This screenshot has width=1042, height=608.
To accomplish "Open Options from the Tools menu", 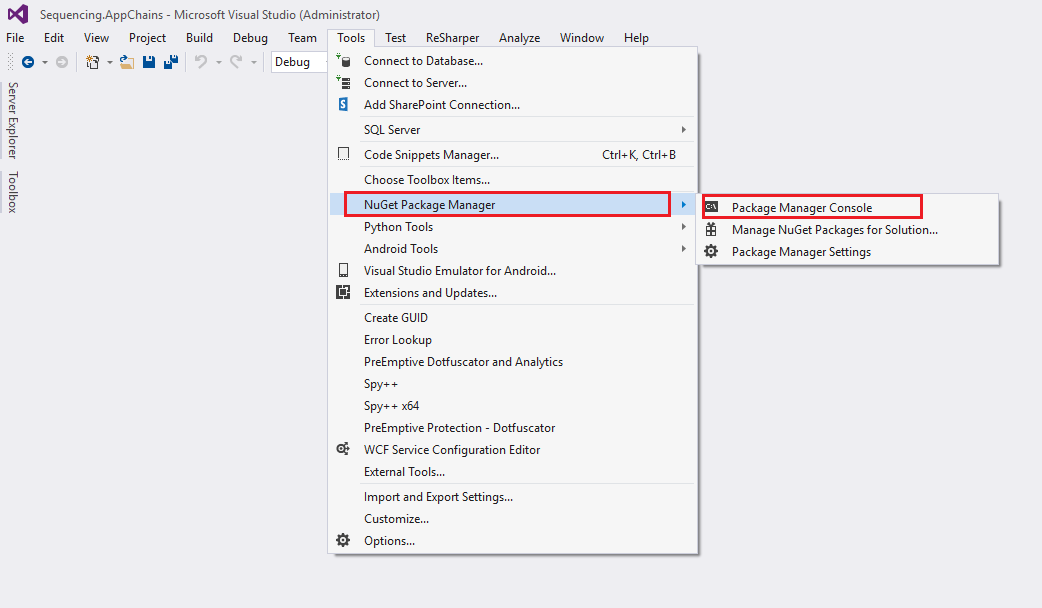I will click(513, 541).
